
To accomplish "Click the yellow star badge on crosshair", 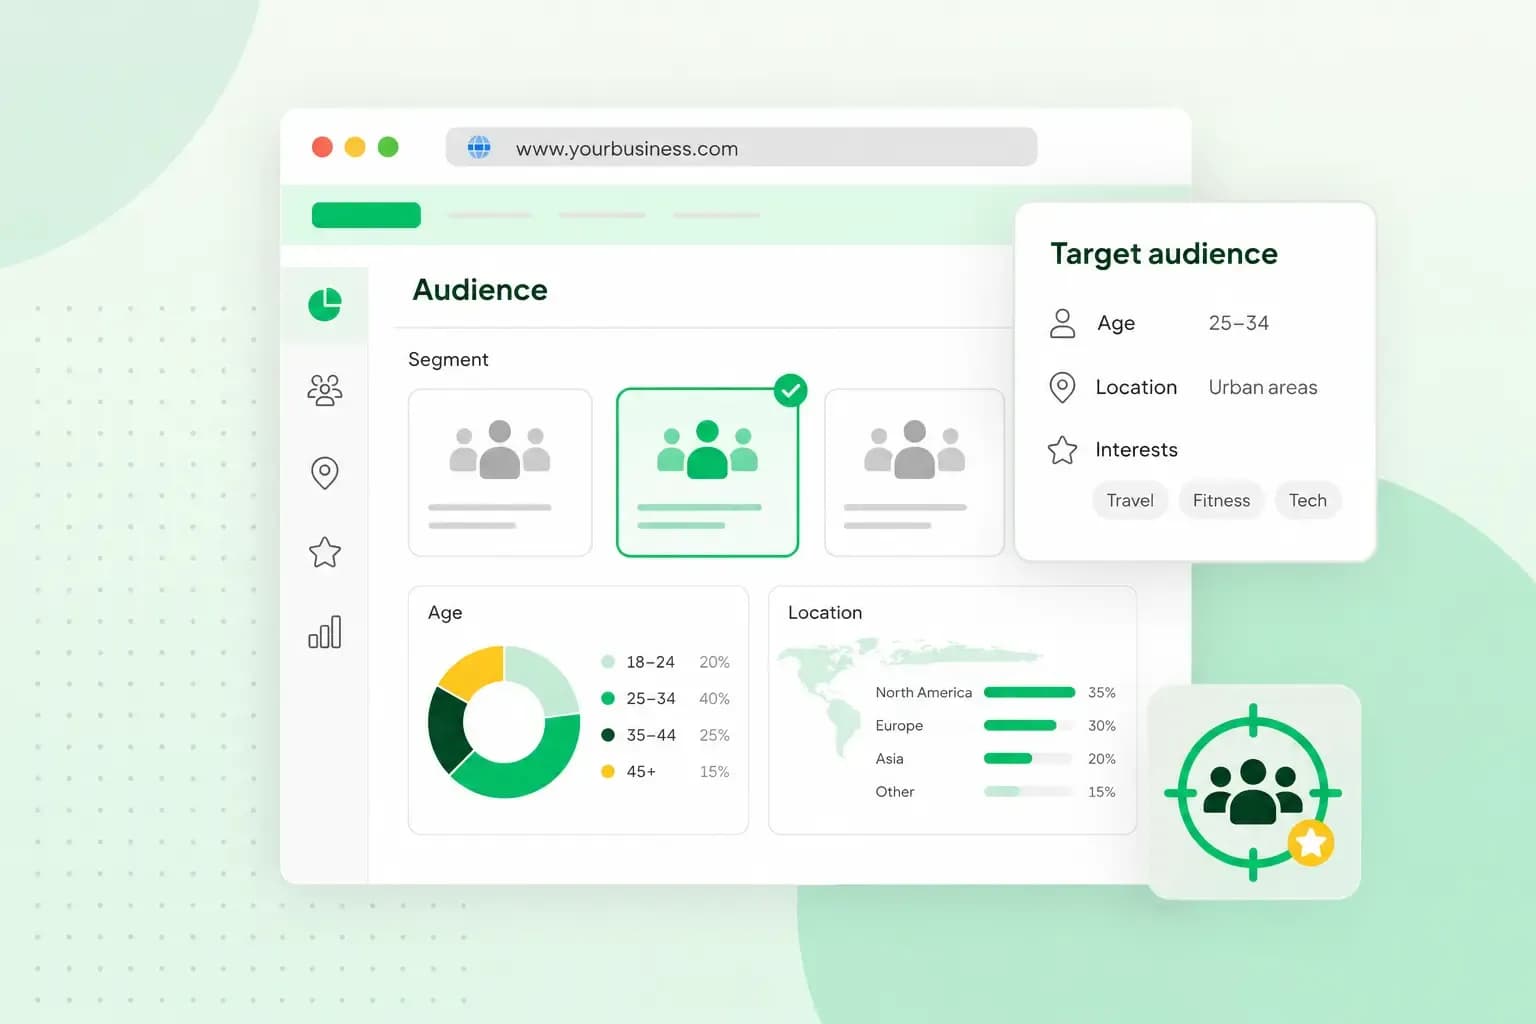I will pos(1311,843).
